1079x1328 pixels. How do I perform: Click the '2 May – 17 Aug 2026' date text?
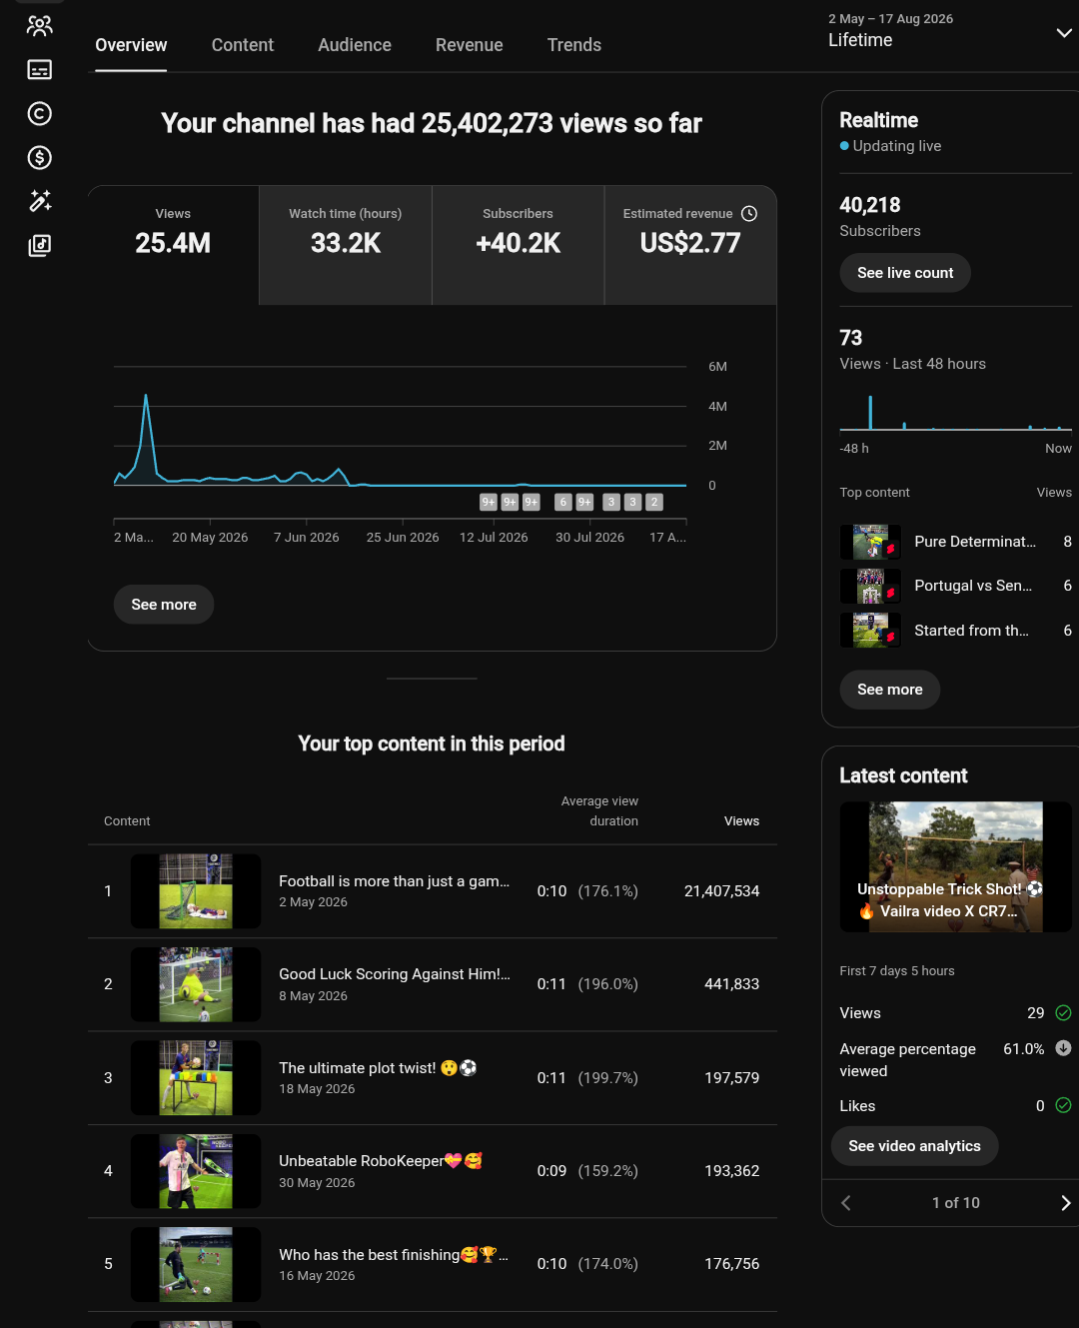890,19
